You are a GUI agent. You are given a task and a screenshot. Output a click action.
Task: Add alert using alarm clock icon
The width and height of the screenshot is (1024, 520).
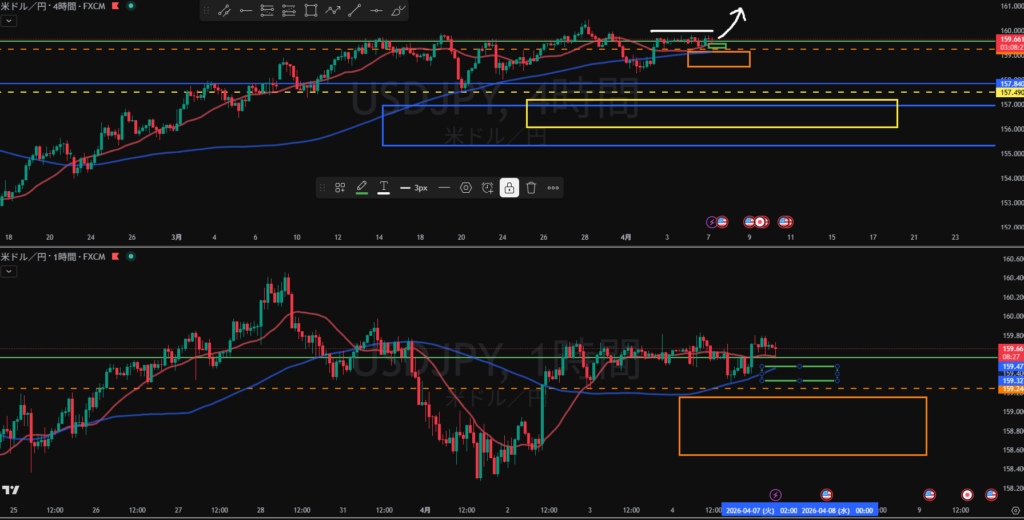click(x=487, y=187)
